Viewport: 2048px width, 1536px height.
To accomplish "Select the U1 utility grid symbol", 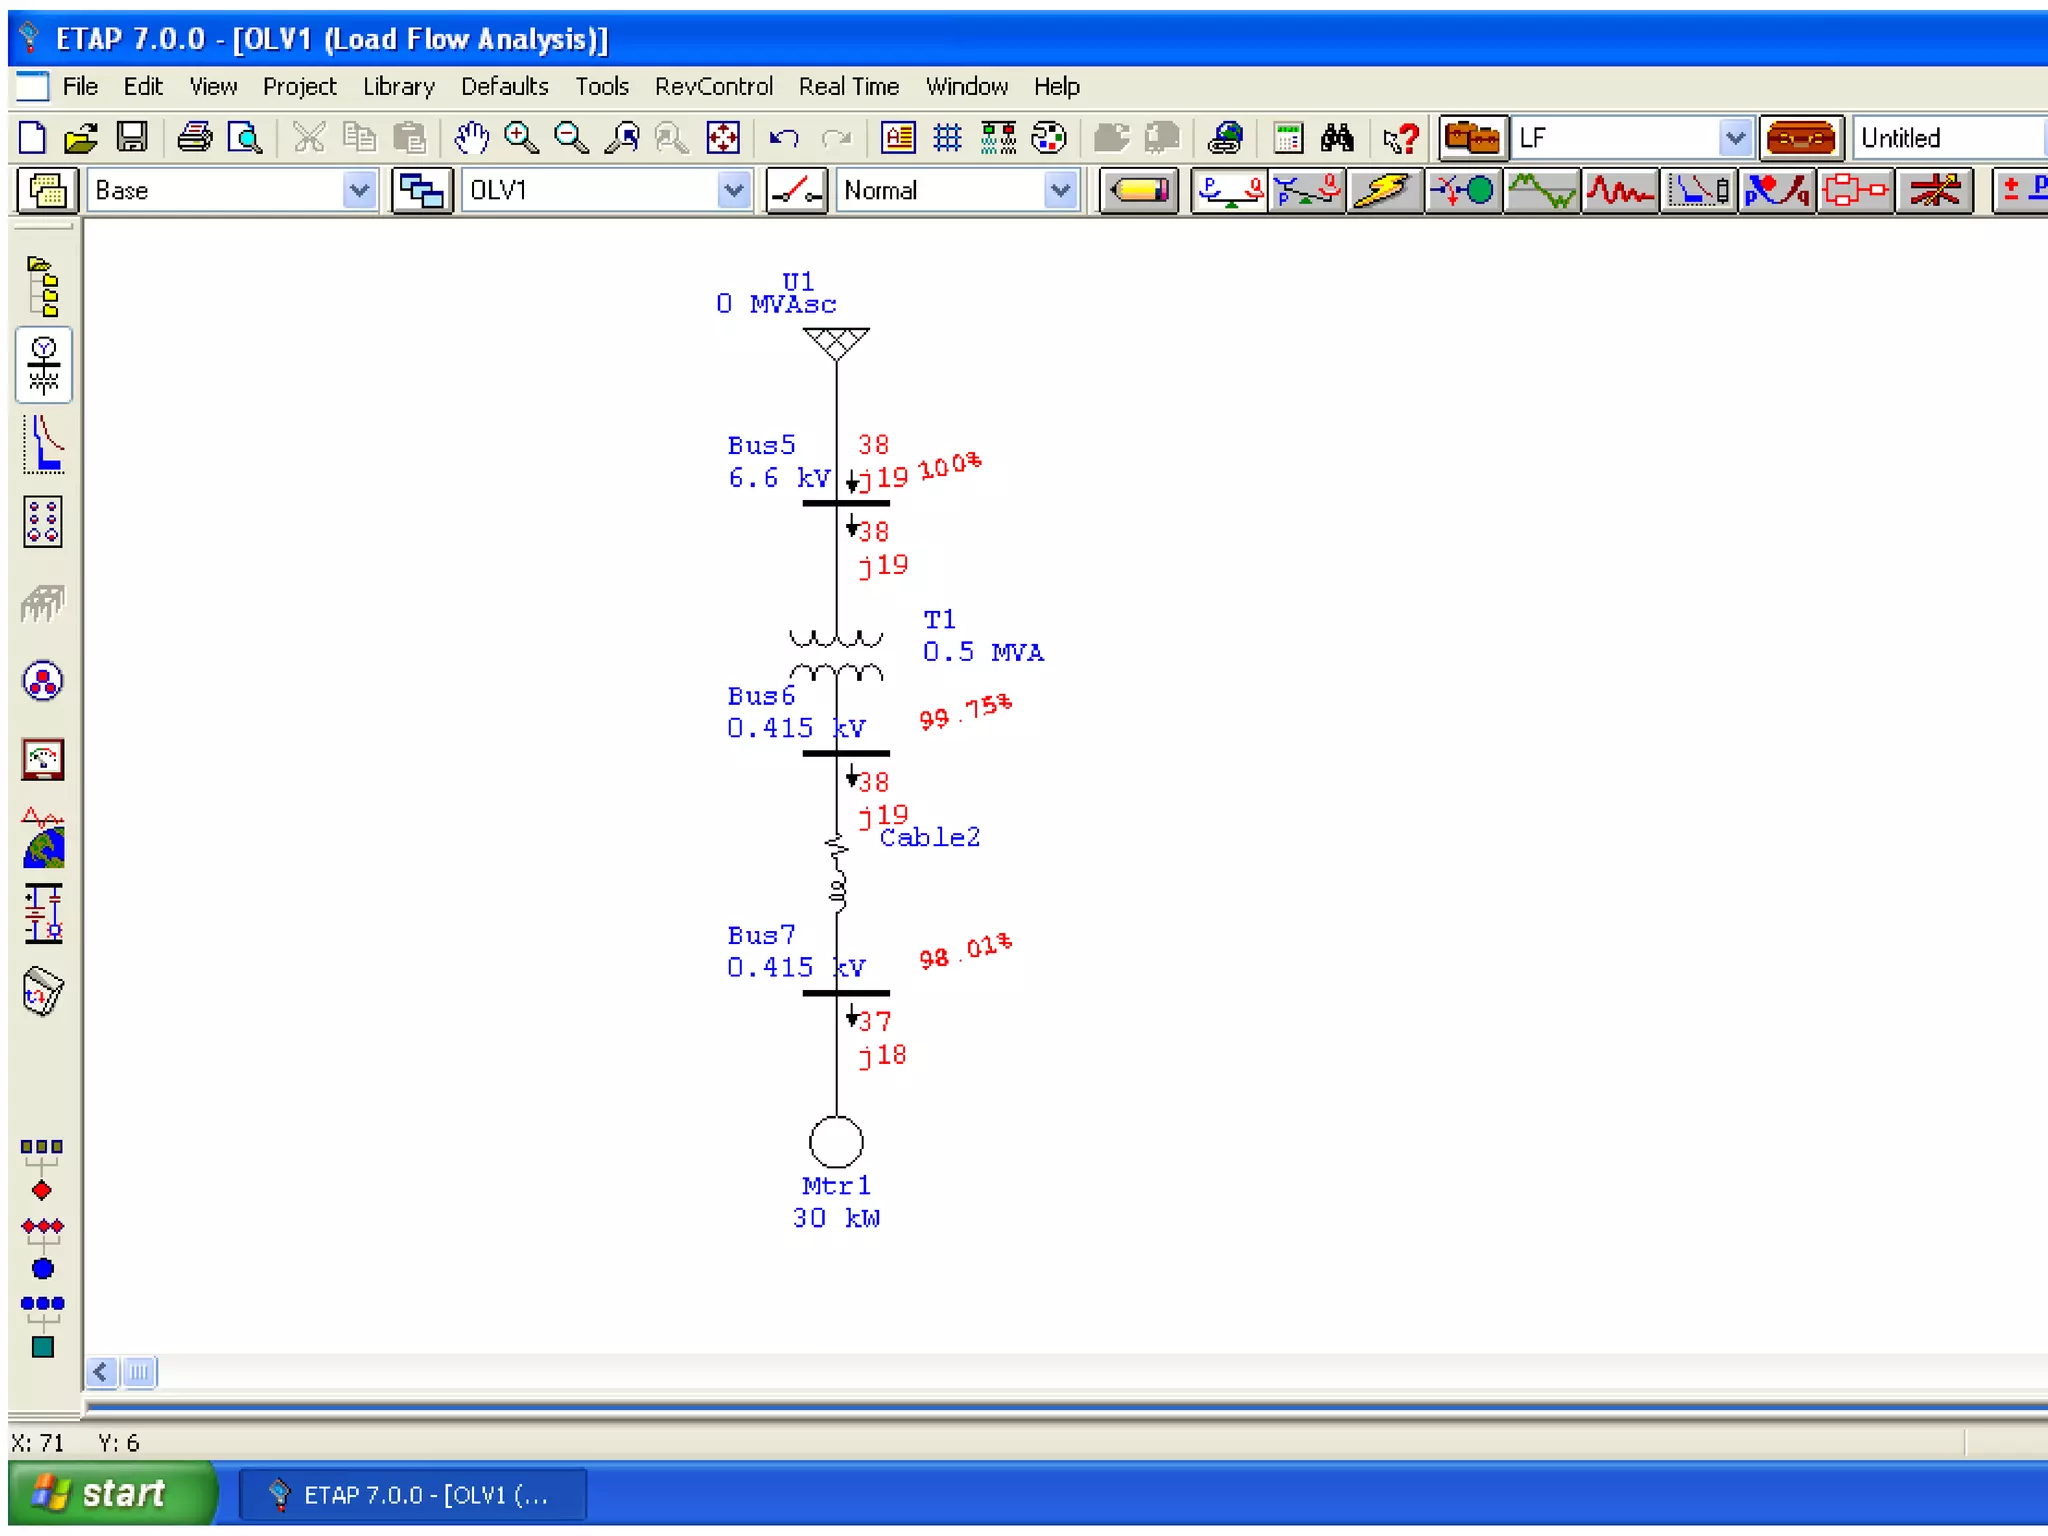I will 836,344.
